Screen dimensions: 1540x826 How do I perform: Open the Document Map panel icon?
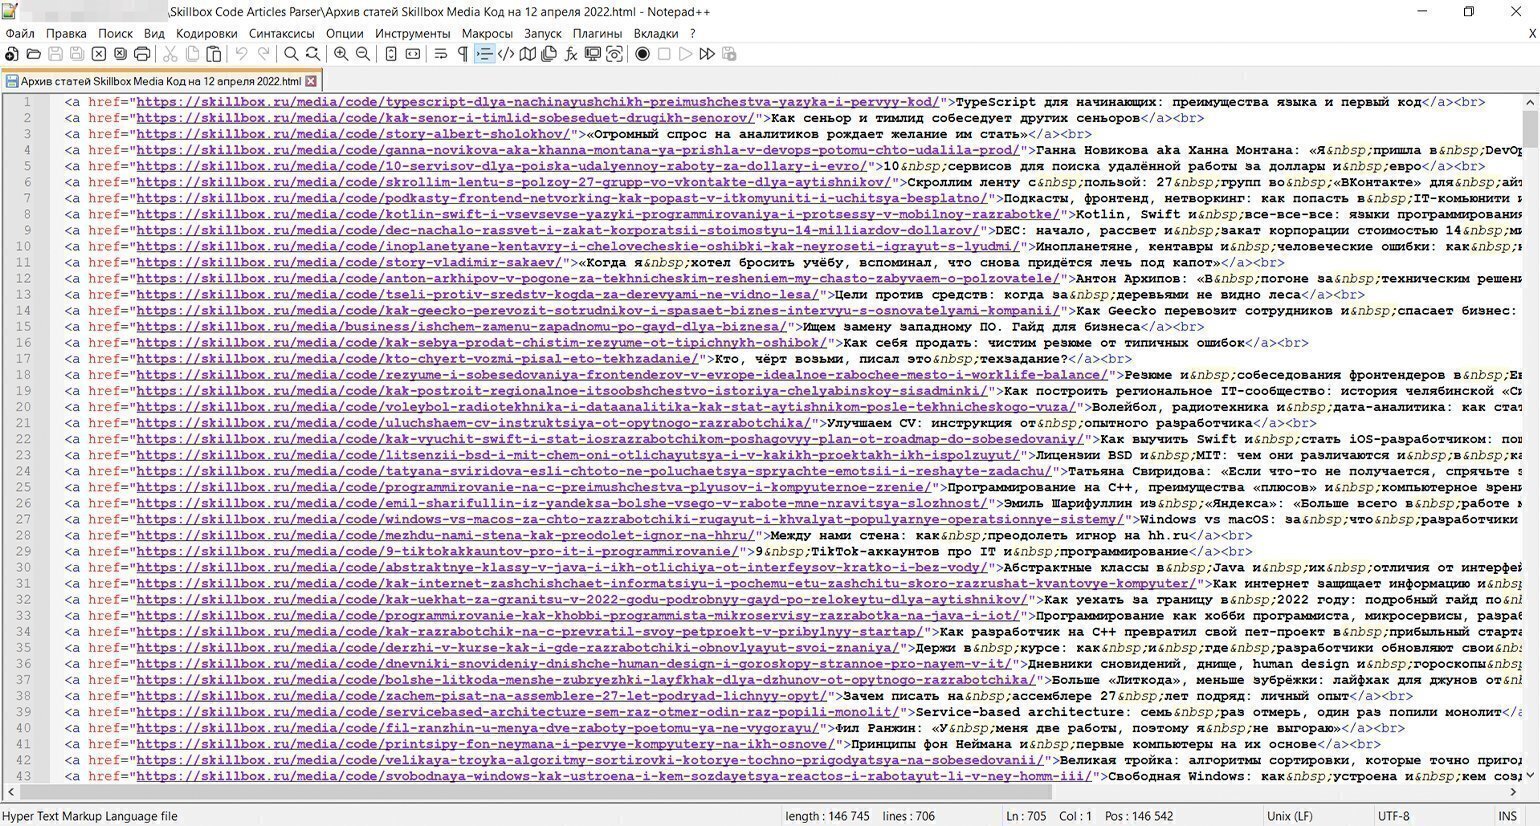[528, 54]
